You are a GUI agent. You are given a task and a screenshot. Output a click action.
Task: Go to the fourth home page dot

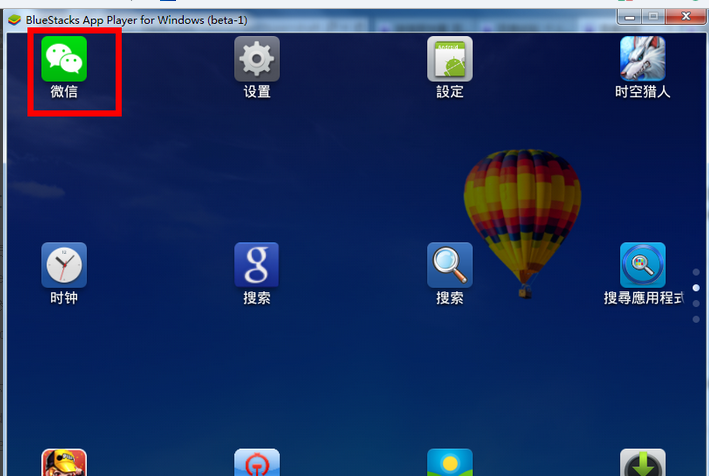click(x=696, y=319)
